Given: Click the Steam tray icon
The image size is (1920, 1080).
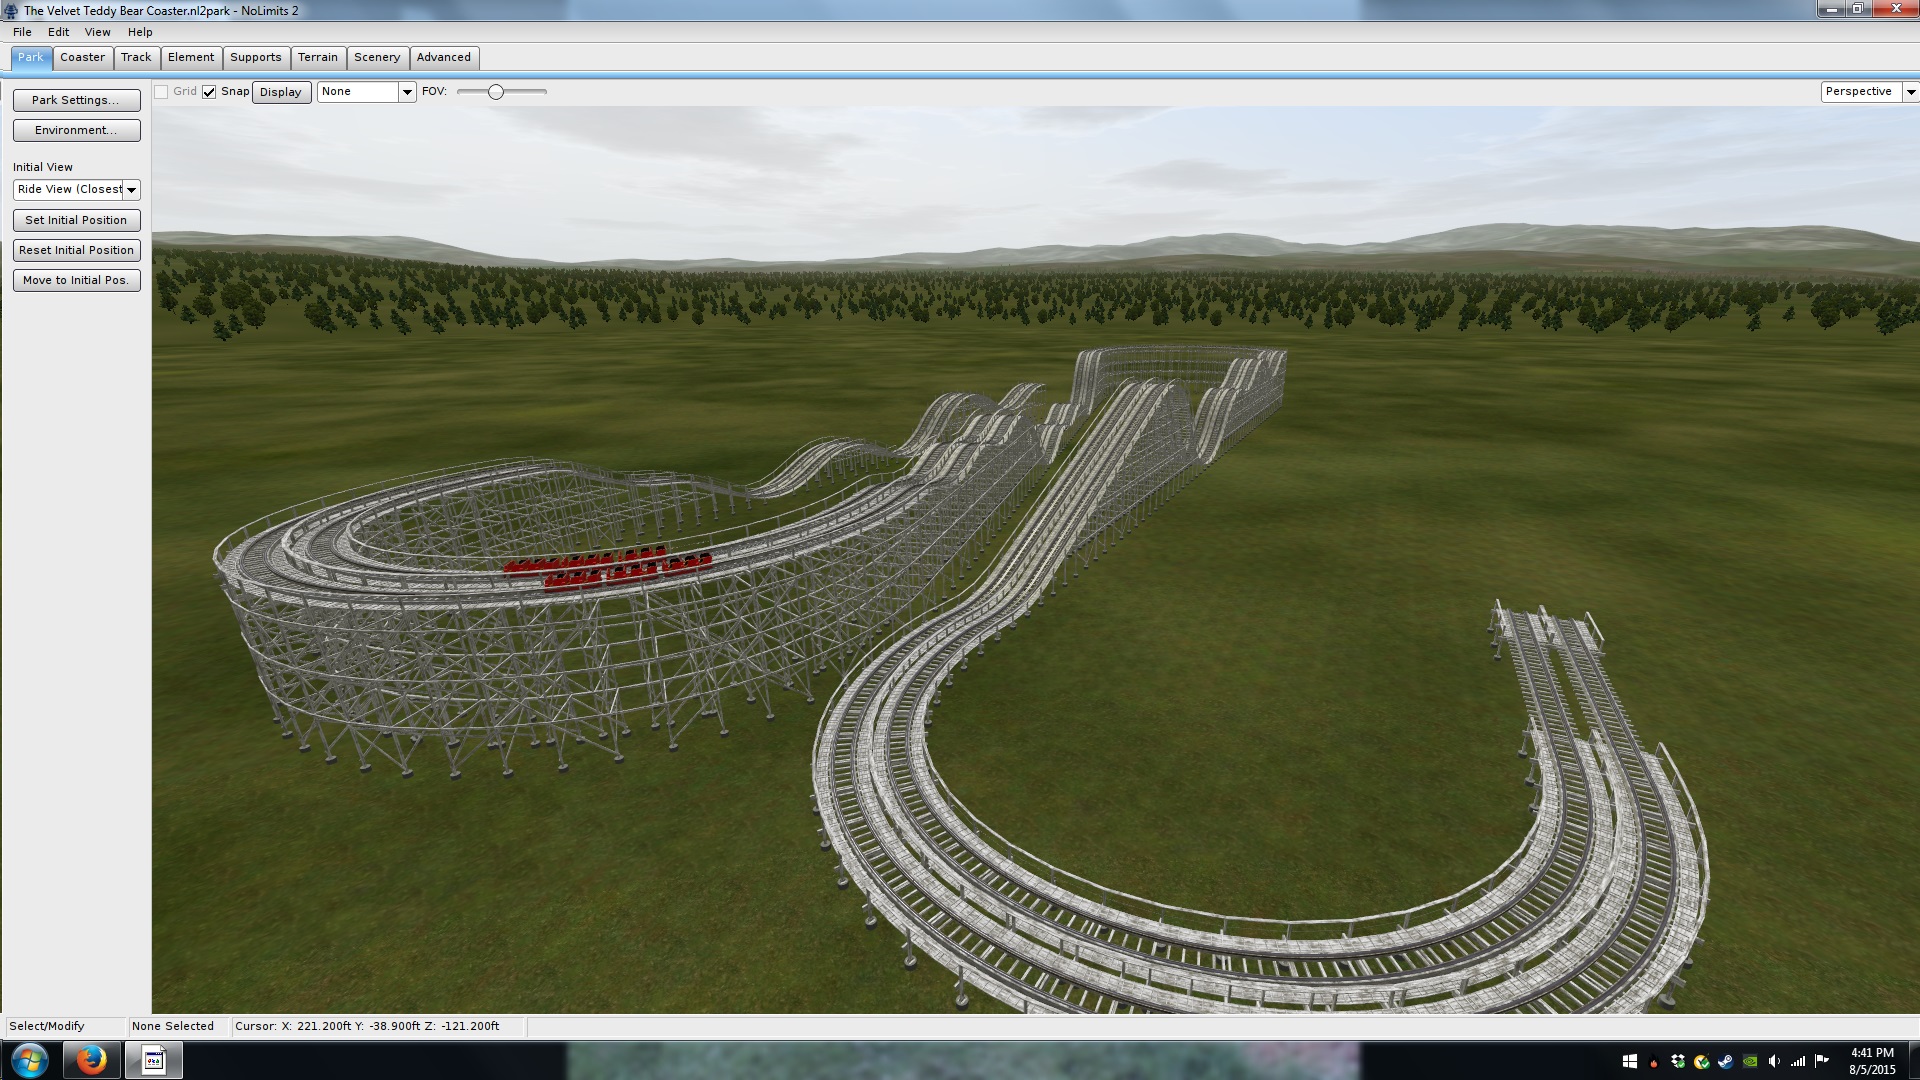Looking at the screenshot, I should 1725,1061.
